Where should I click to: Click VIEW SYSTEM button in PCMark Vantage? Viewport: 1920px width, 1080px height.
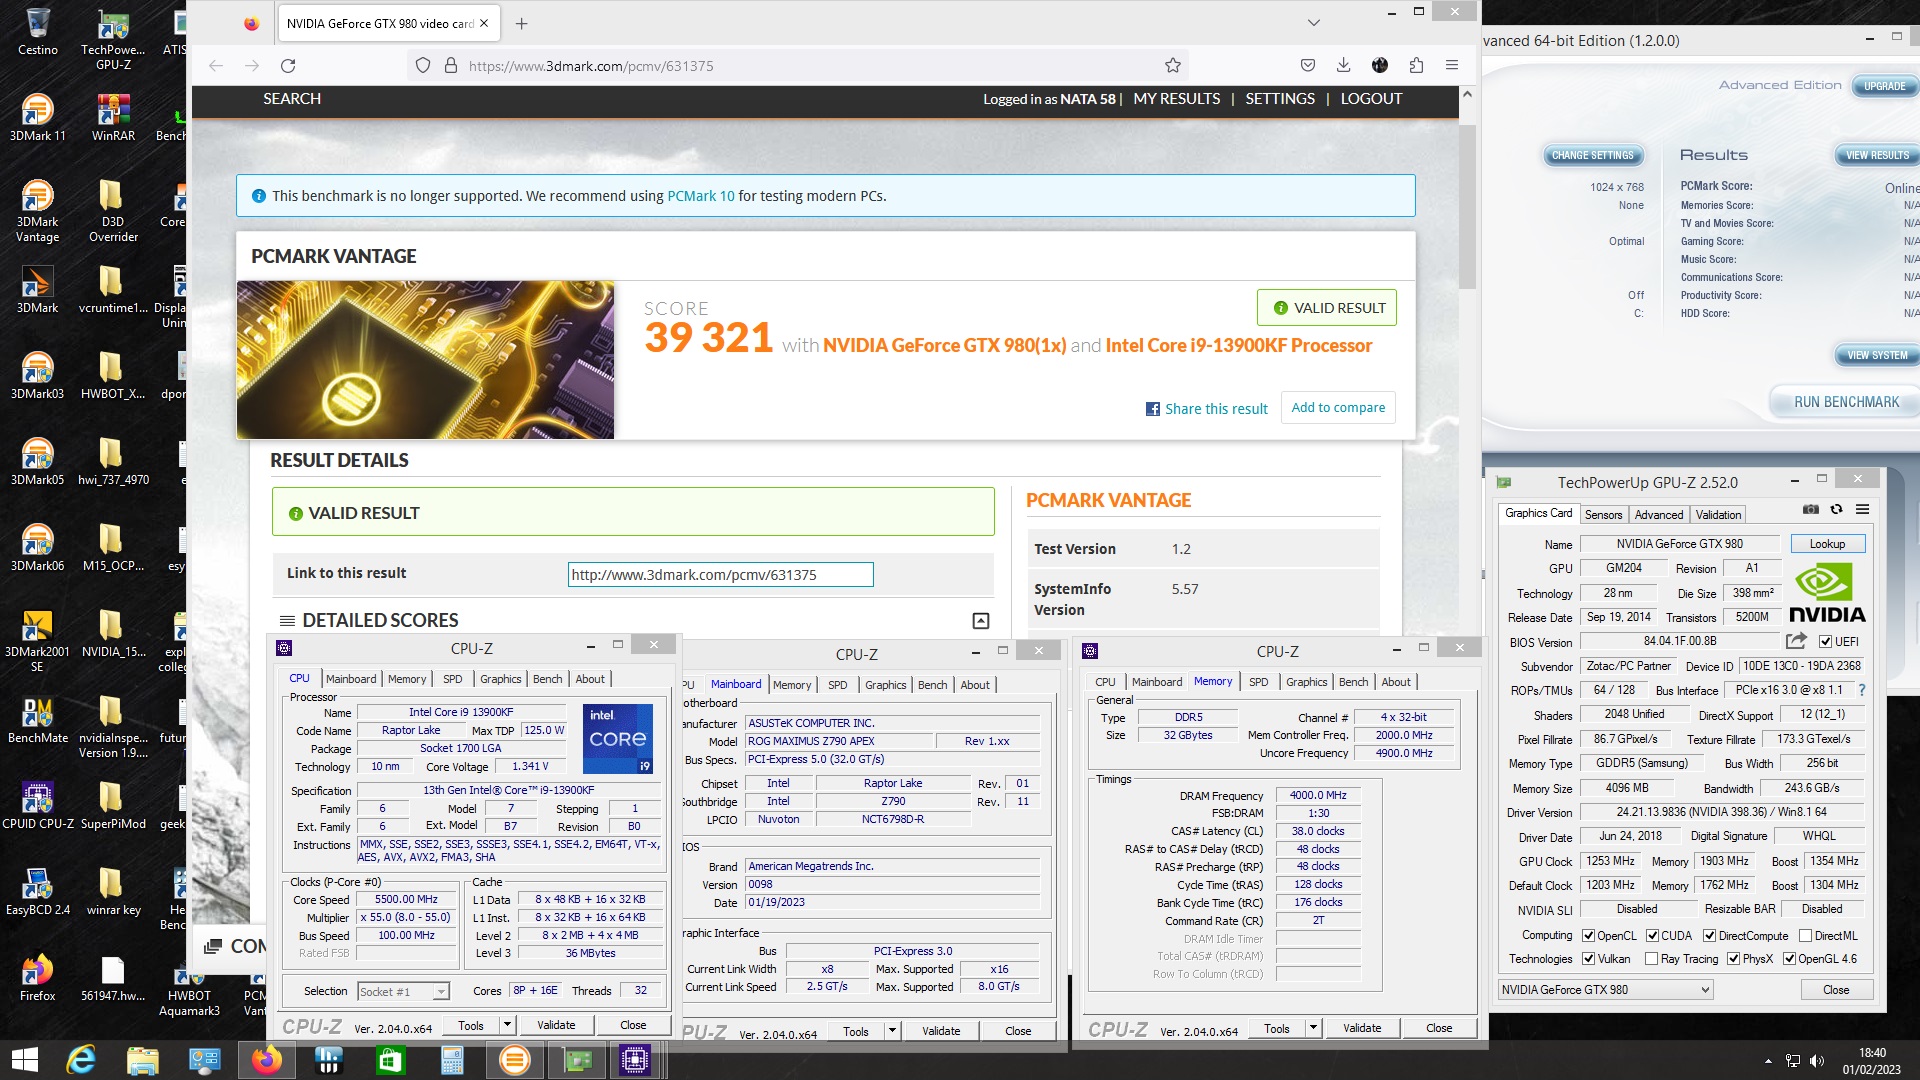pos(1876,356)
